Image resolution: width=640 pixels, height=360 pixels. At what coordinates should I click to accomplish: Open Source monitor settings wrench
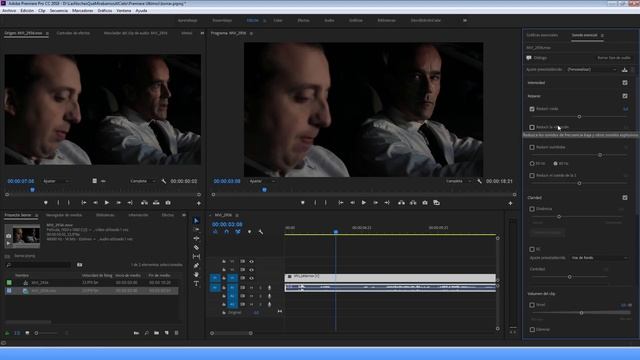tap(164, 181)
